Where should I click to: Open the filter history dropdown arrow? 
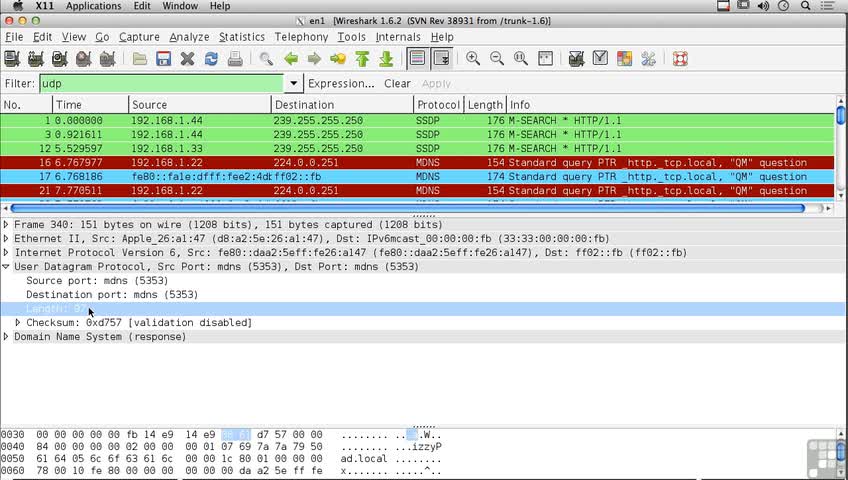coord(293,83)
